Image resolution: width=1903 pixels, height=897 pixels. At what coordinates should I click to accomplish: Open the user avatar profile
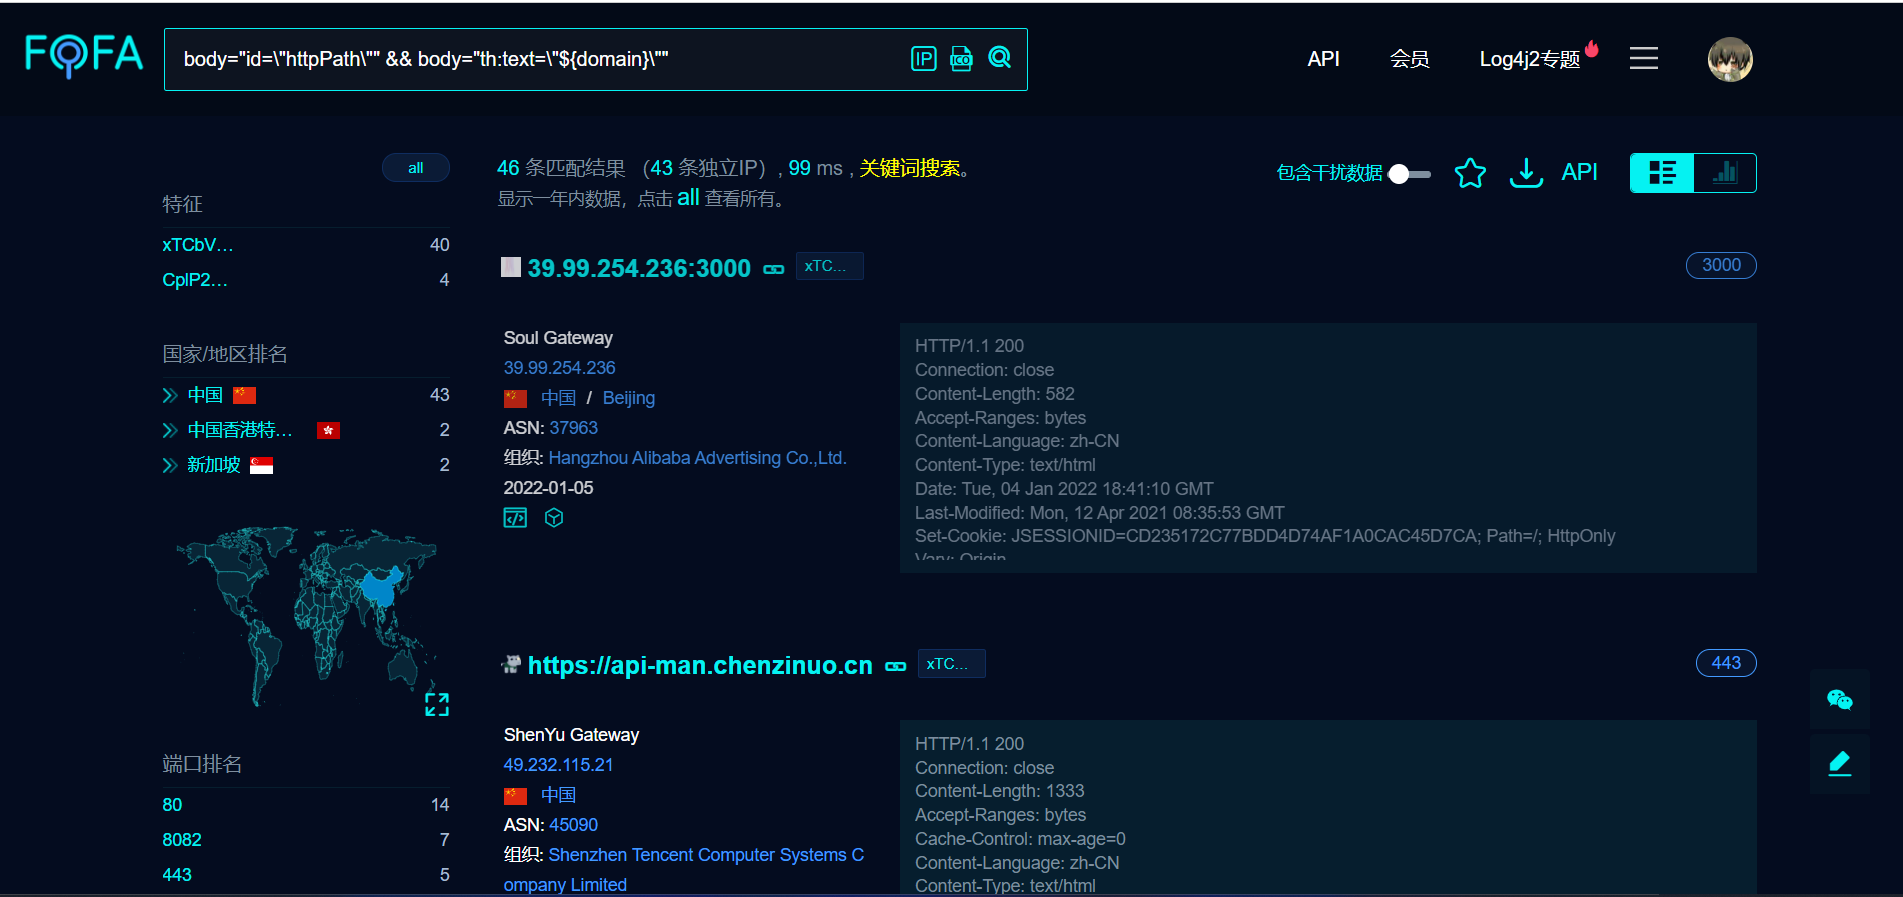(x=1729, y=59)
